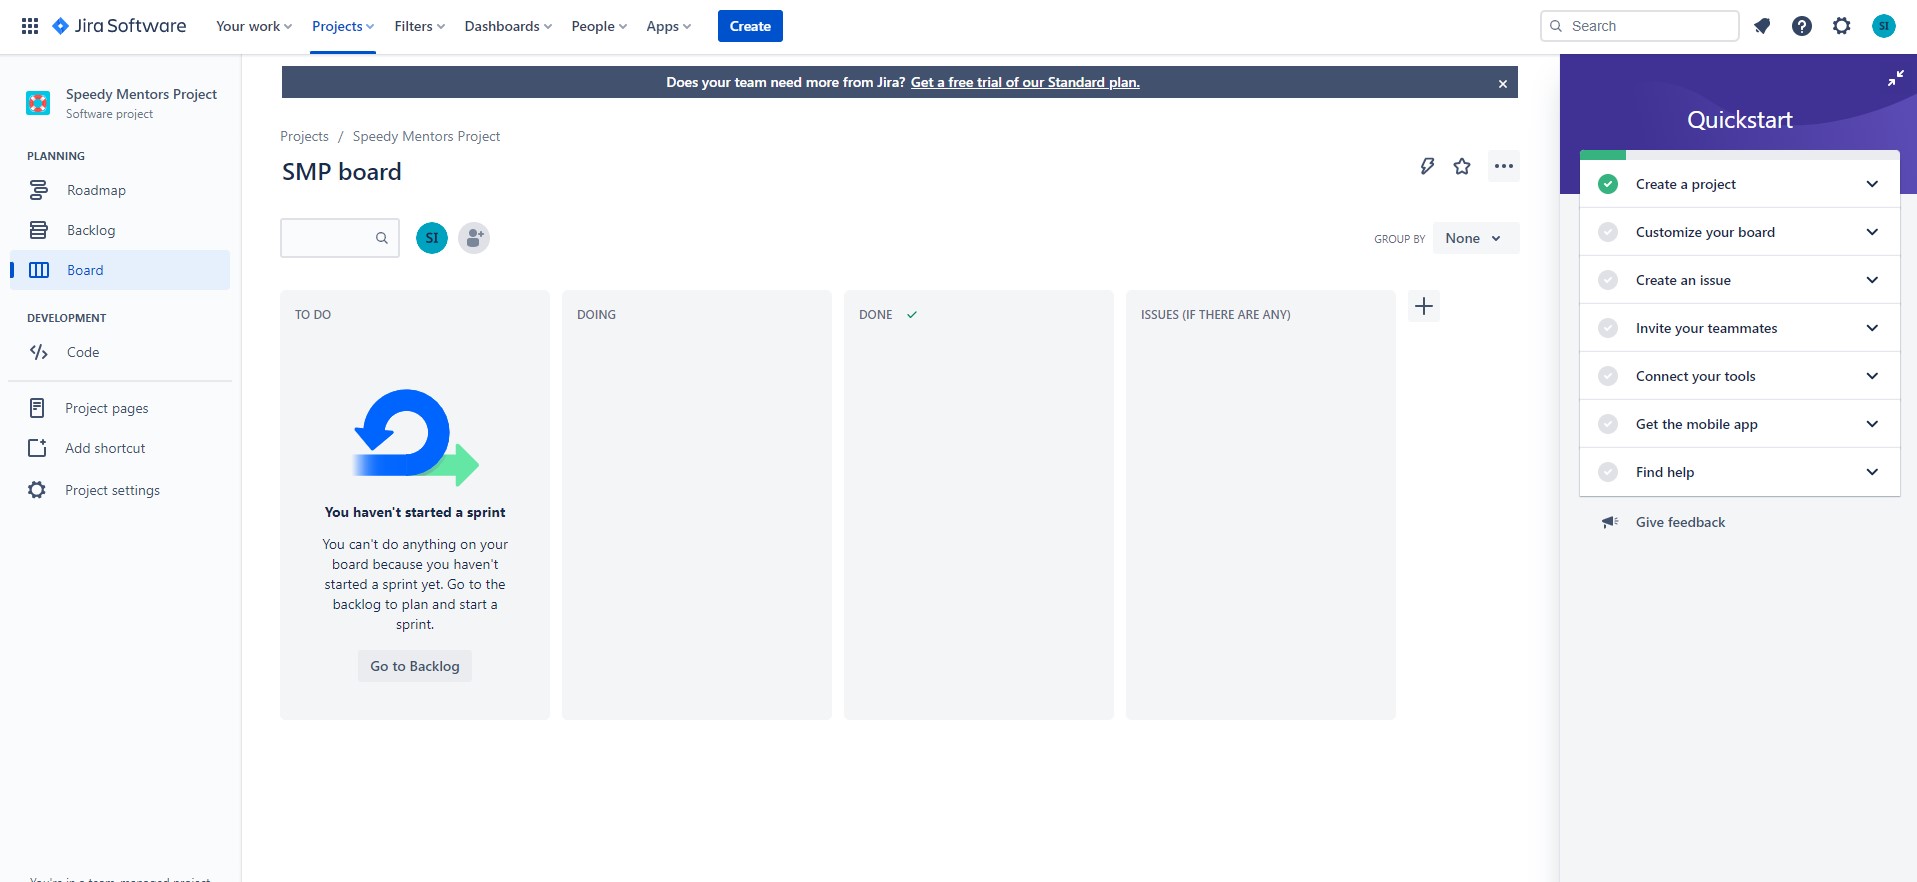1917x882 pixels.
Task: Click Speedy Mentors Project breadcrumb link
Action: 426,136
